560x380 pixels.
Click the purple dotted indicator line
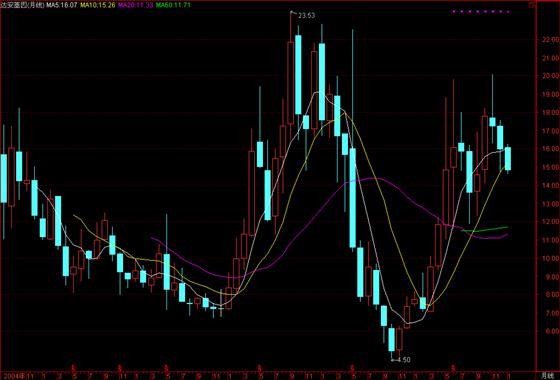(x=481, y=12)
